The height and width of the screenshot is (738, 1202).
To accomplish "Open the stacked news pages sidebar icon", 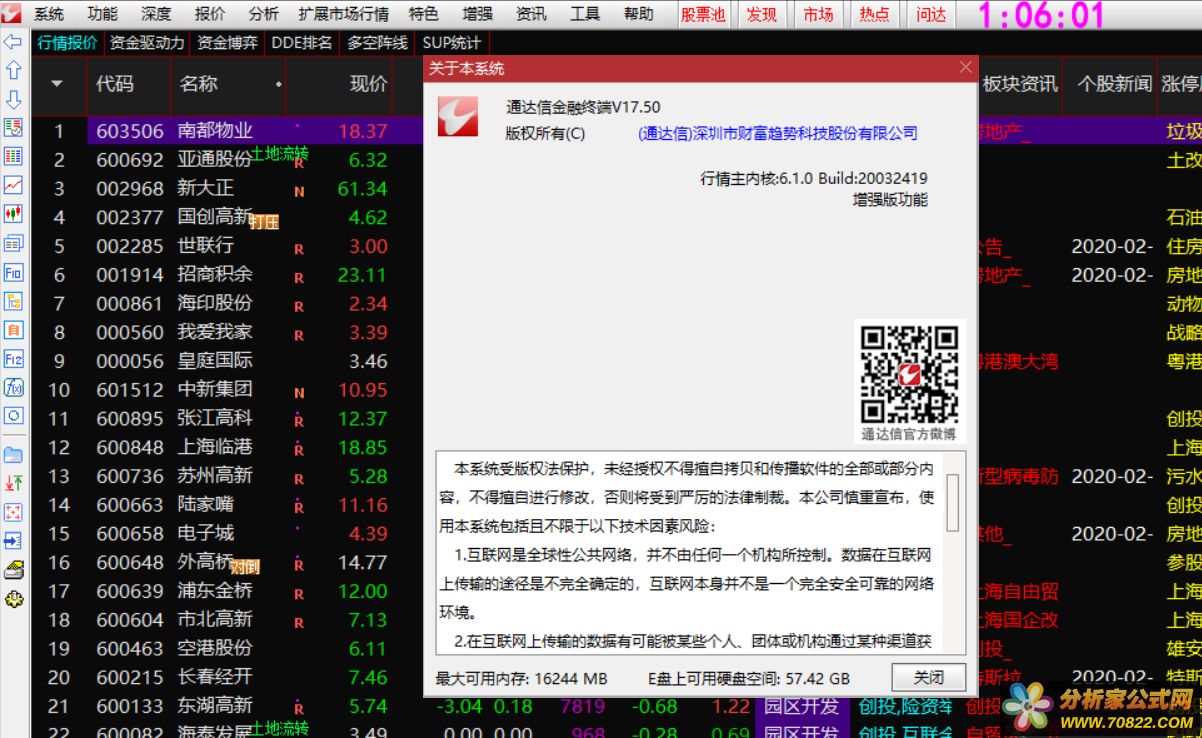I will pos(13,243).
